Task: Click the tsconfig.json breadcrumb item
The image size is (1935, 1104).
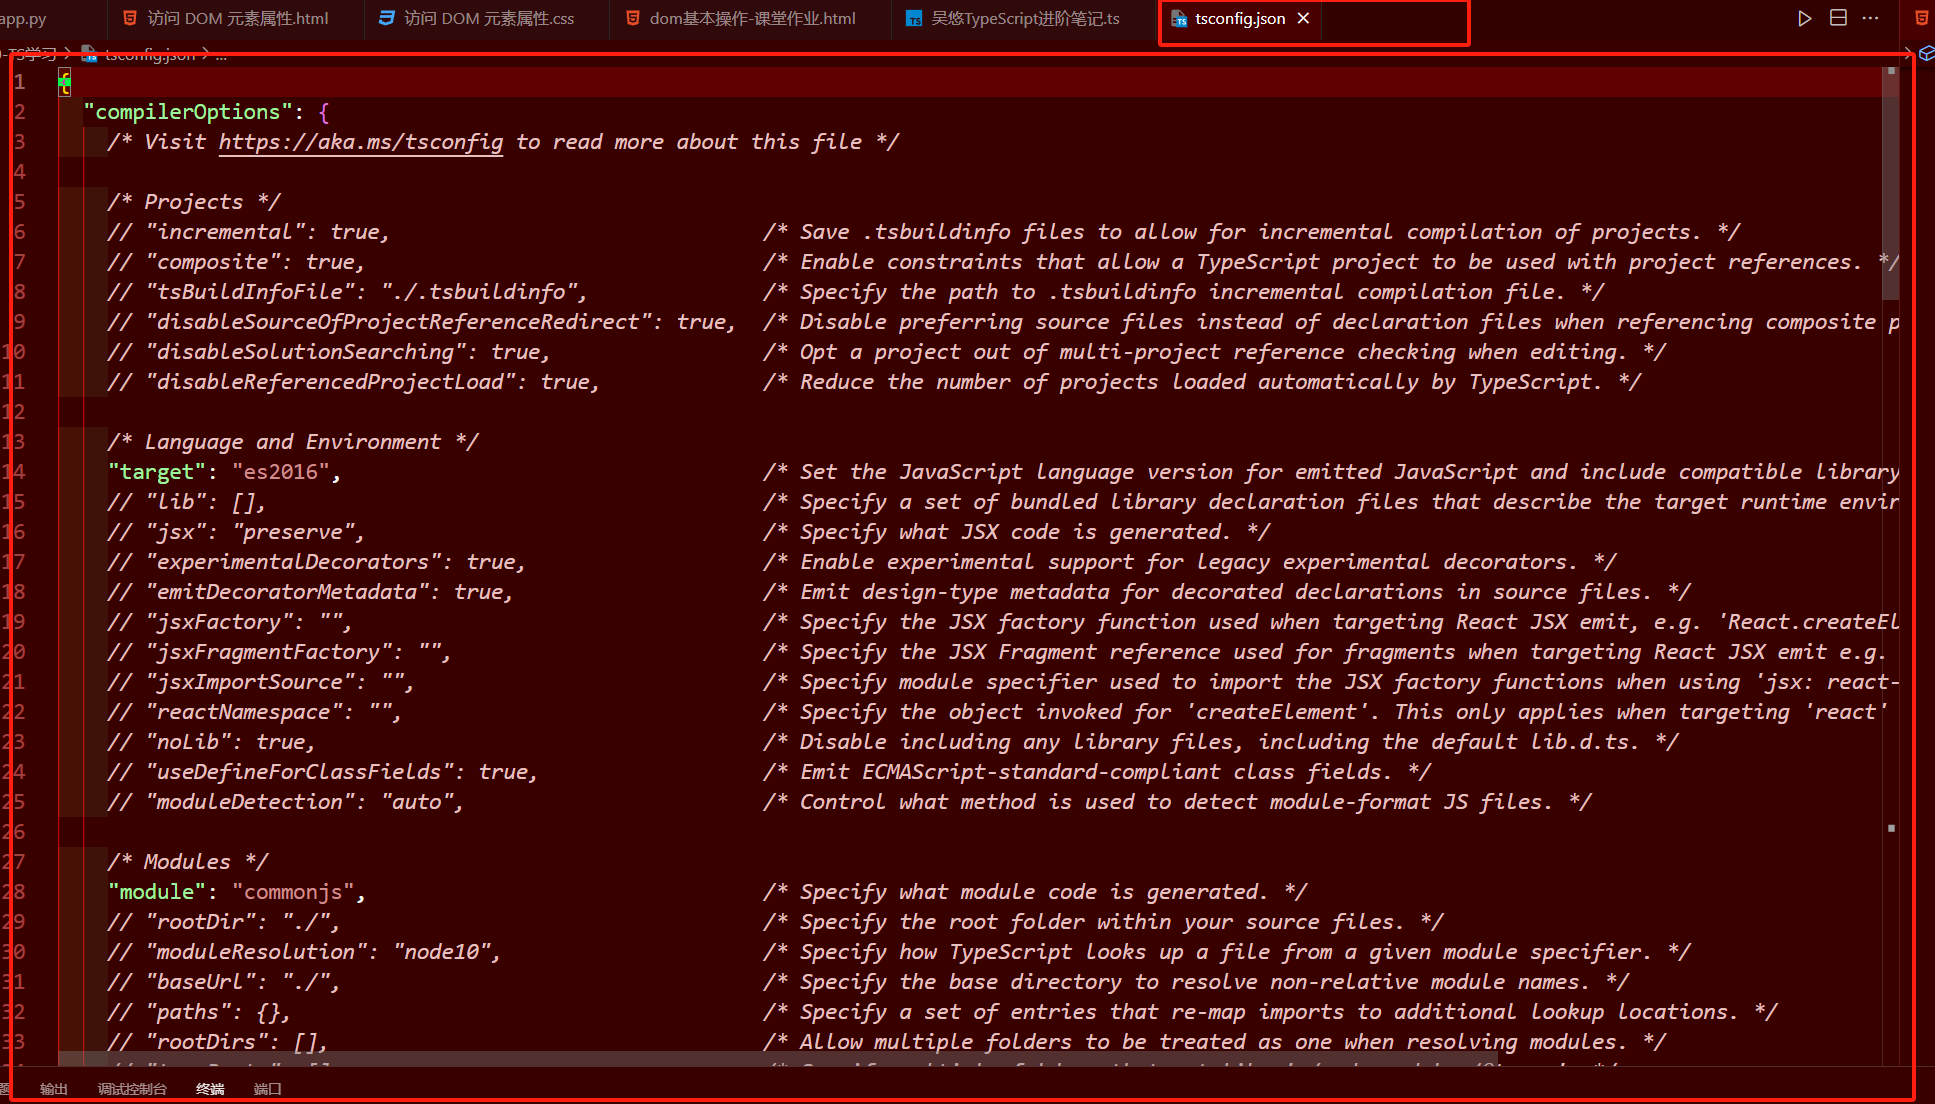Action: (x=149, y=54)
